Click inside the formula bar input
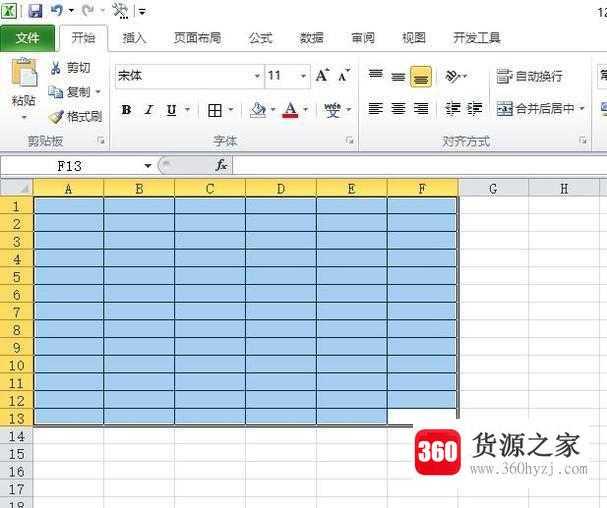This screenshot has height=508, width=607. 420,166
